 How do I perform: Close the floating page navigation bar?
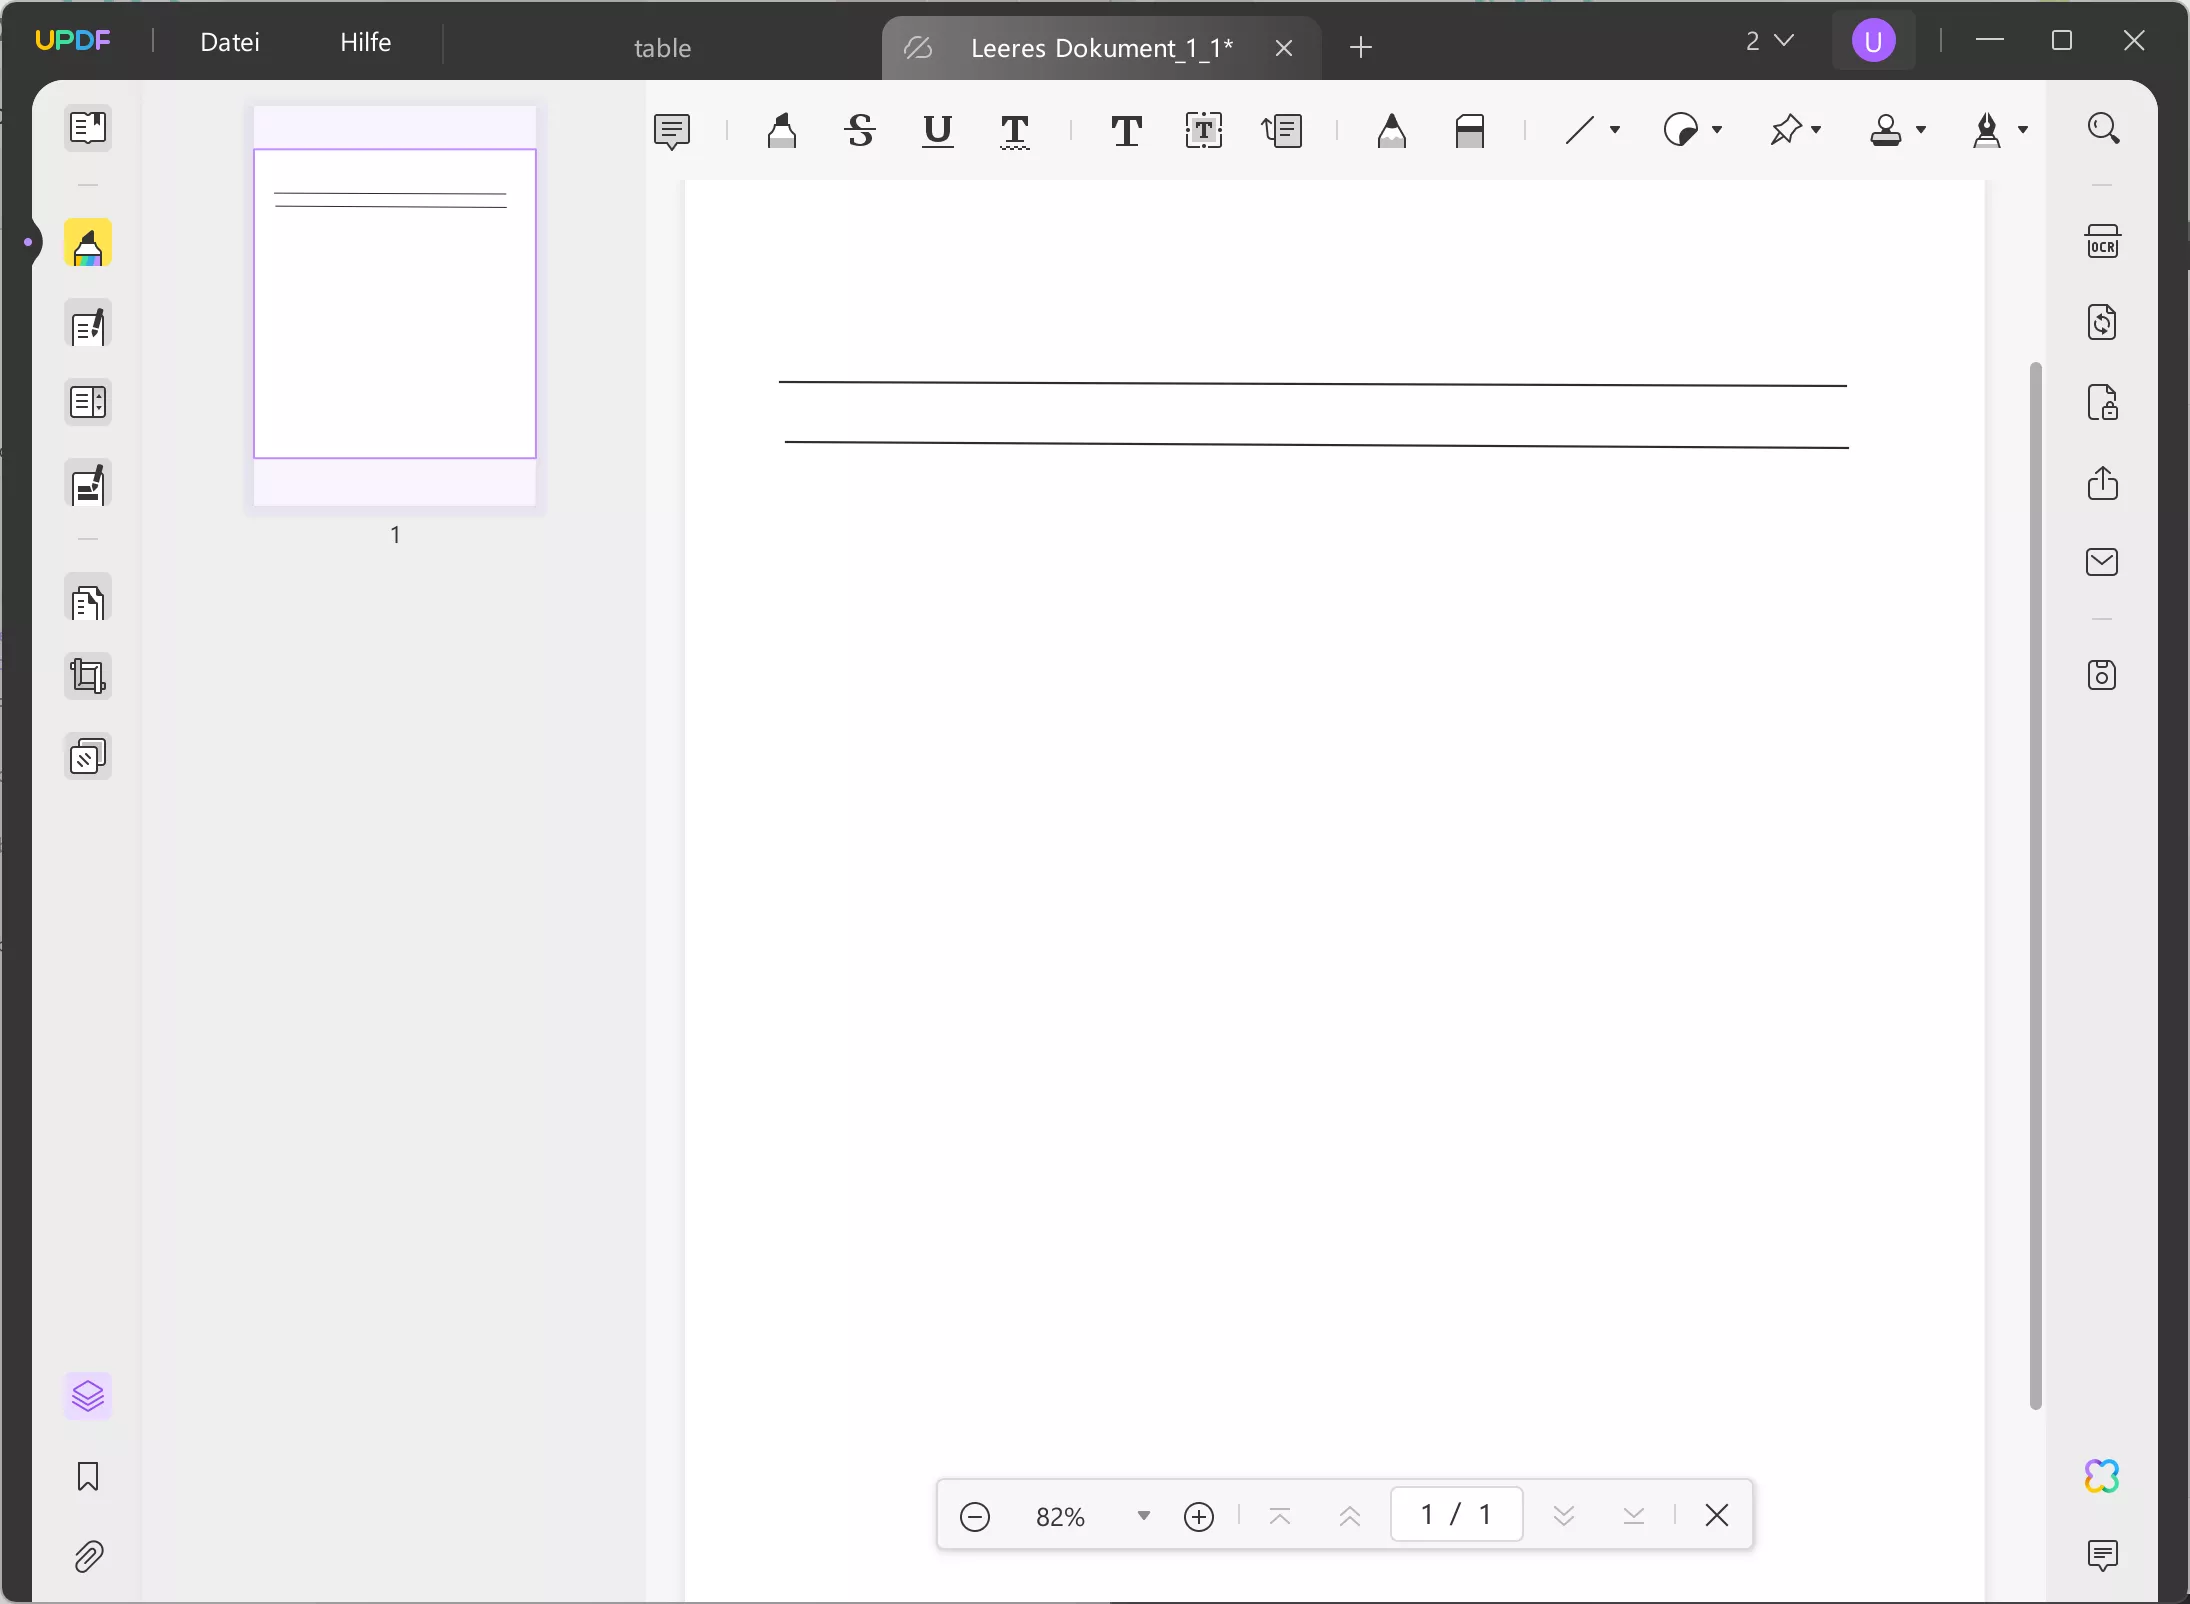pos(1717,1514)
